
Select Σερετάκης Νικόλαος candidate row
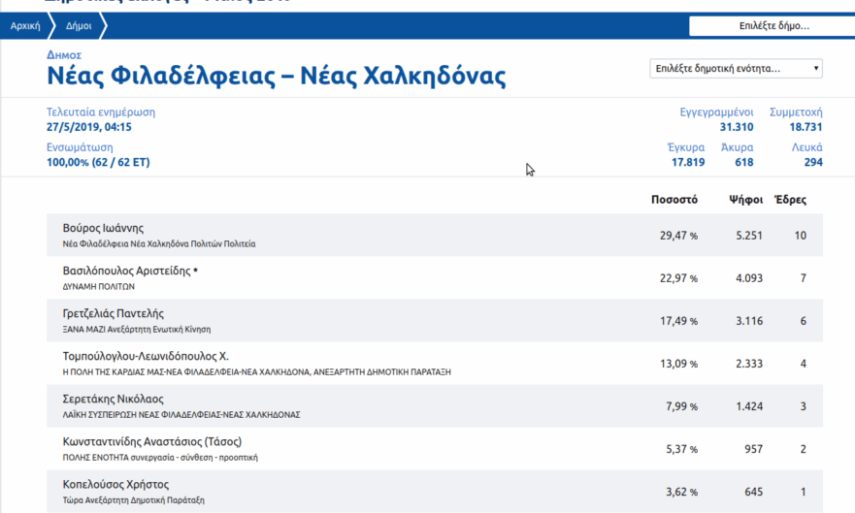point(115,399)
